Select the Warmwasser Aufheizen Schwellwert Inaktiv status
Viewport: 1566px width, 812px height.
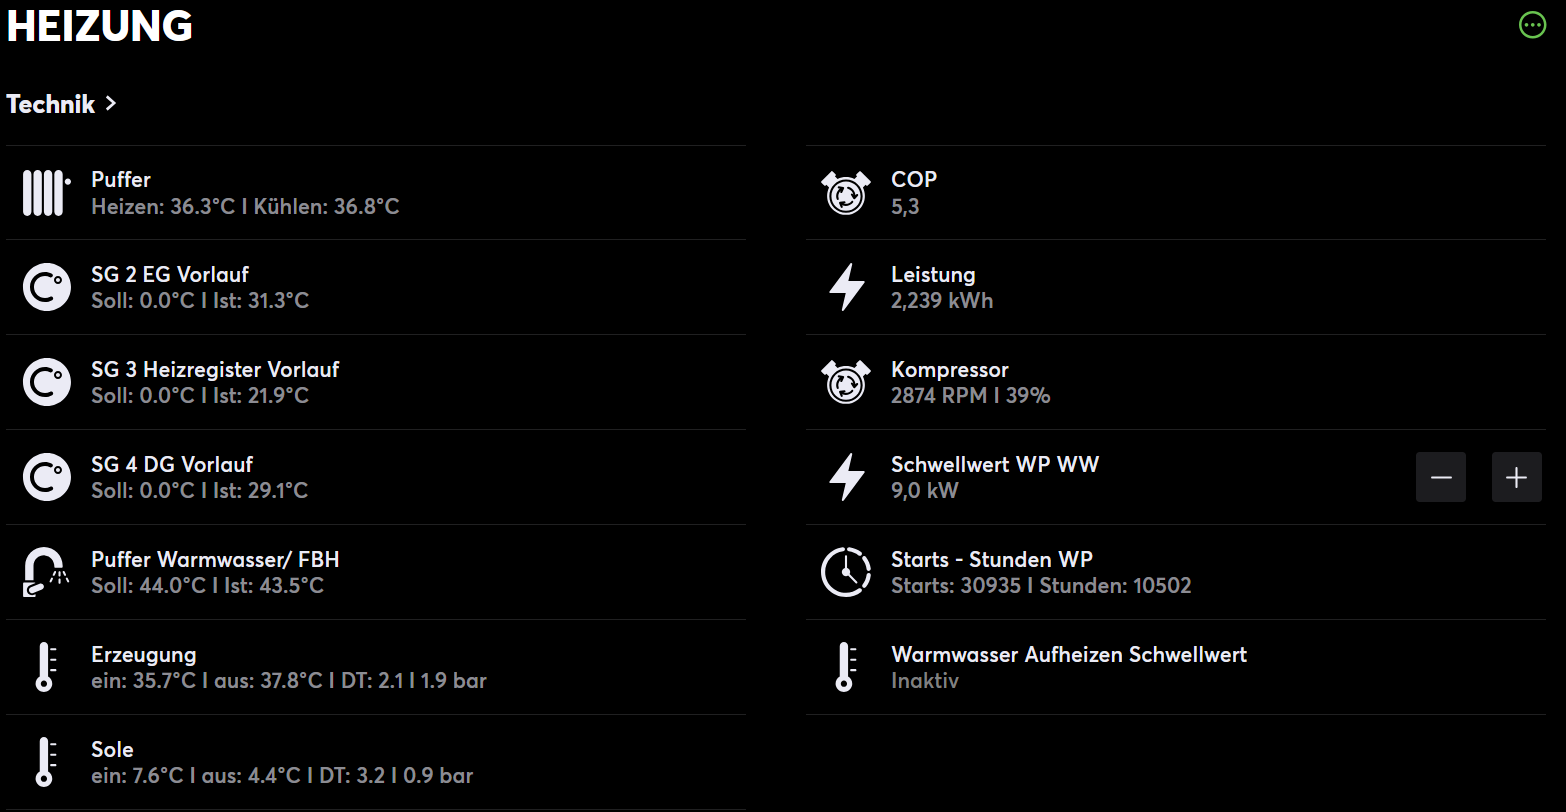(x=925, y=681)
